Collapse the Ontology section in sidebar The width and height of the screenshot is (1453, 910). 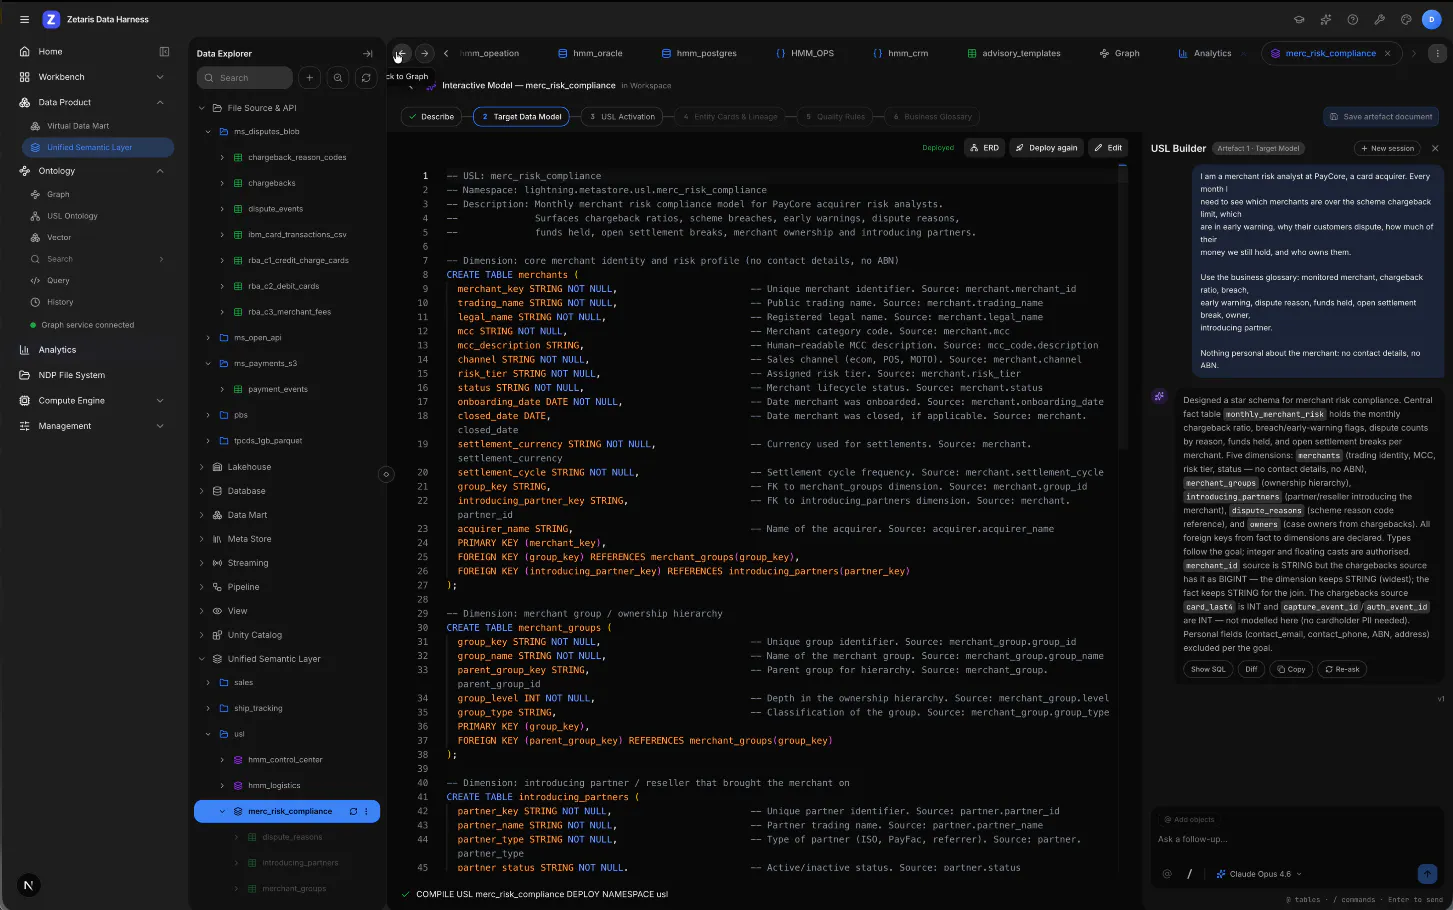click(160, 171)
